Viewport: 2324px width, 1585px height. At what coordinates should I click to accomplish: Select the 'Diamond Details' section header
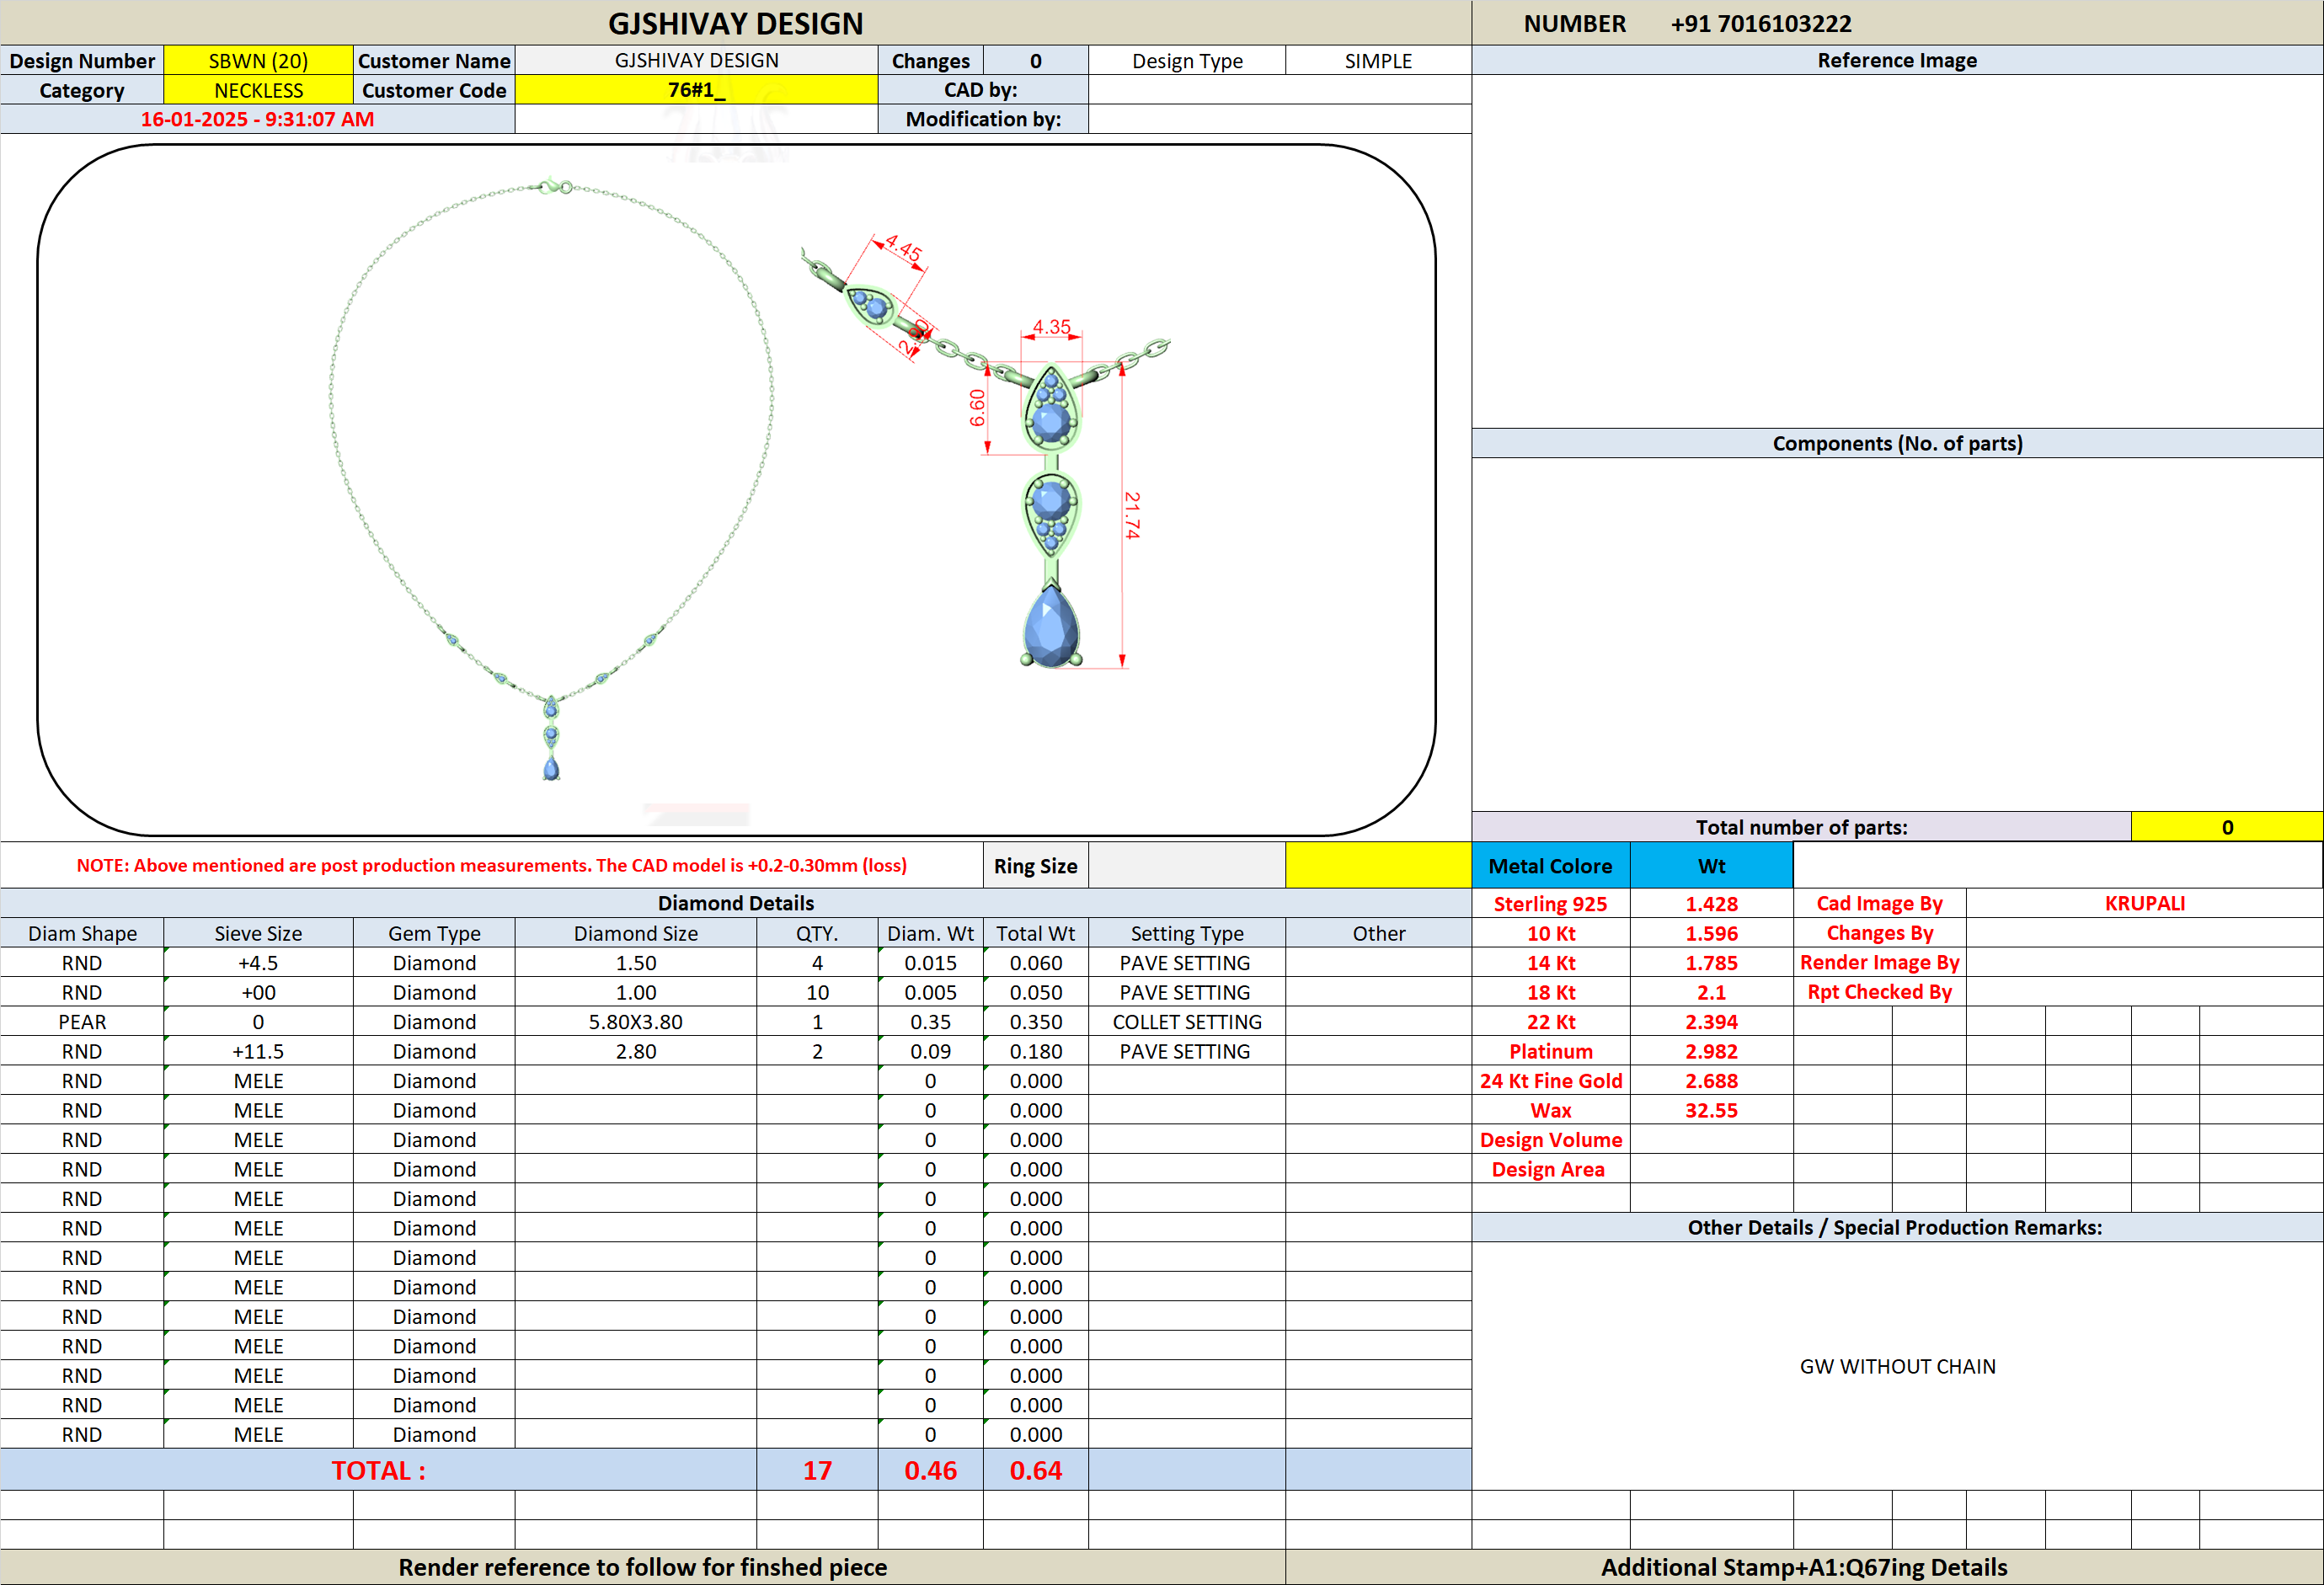(735, 903)
